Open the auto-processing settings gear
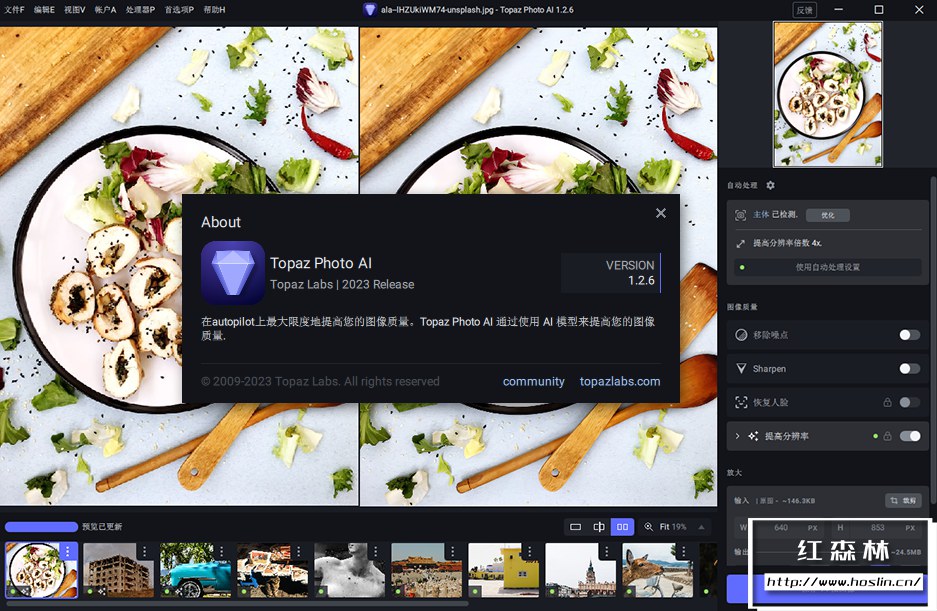This screenshot has height=611, width=937. (770, 185)
